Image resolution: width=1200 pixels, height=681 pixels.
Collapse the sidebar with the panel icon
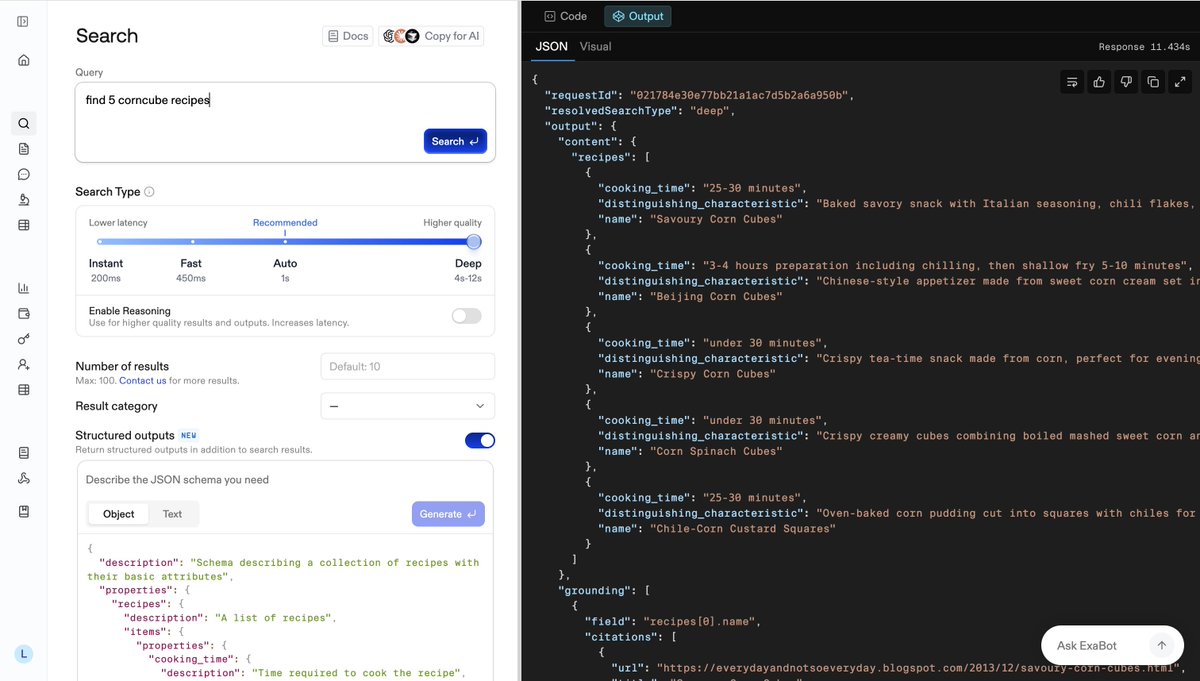click(23, 21)
